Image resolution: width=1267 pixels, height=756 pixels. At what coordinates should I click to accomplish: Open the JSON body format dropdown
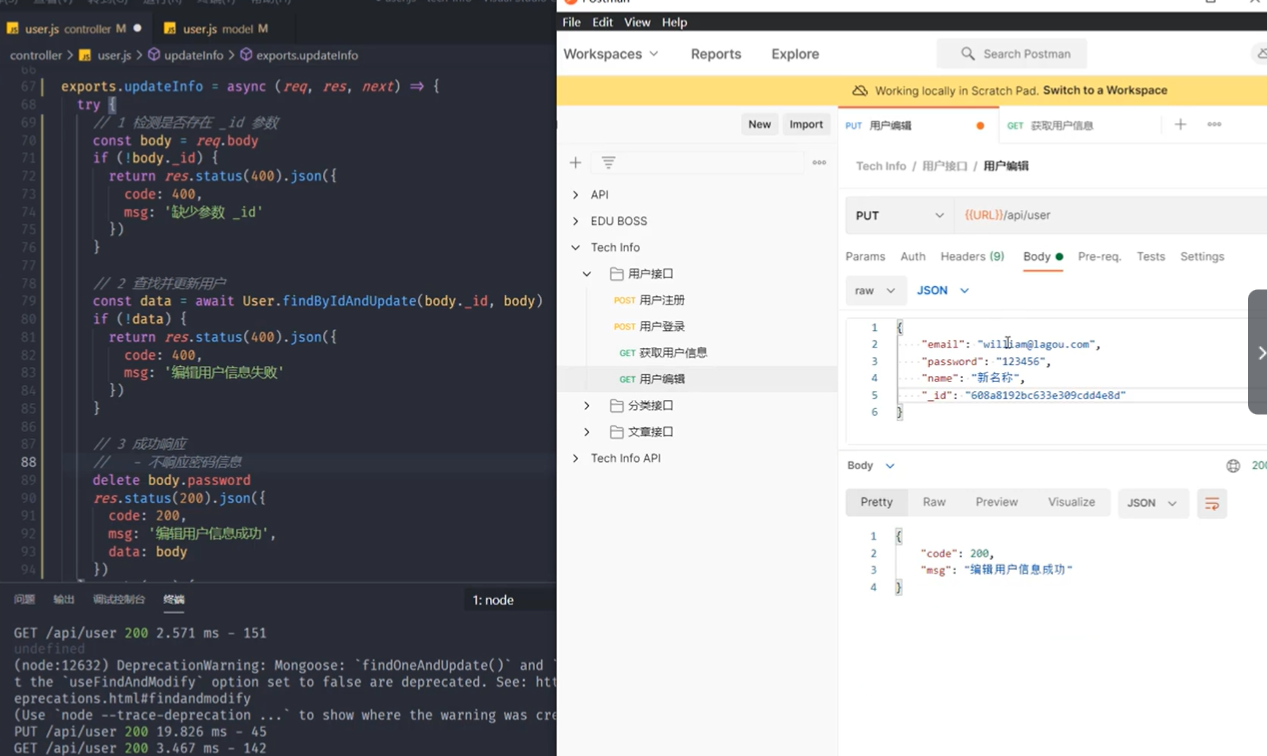tap(943, 290)
